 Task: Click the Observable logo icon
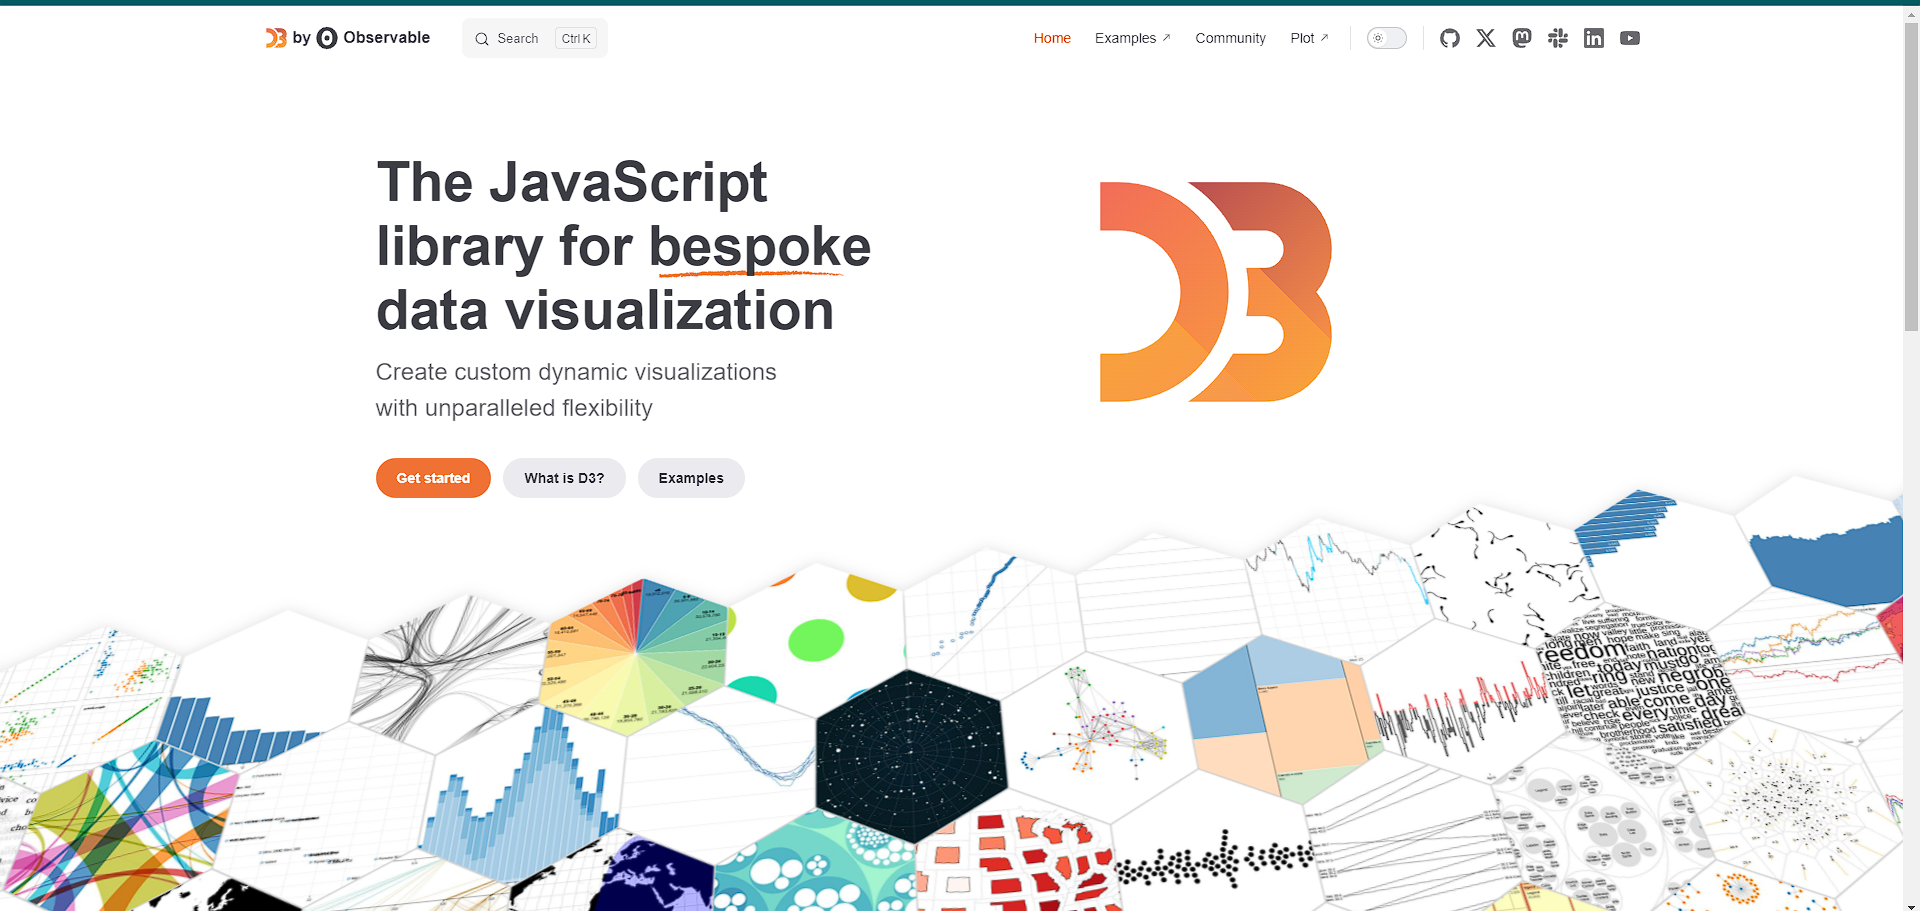[327, 38]
